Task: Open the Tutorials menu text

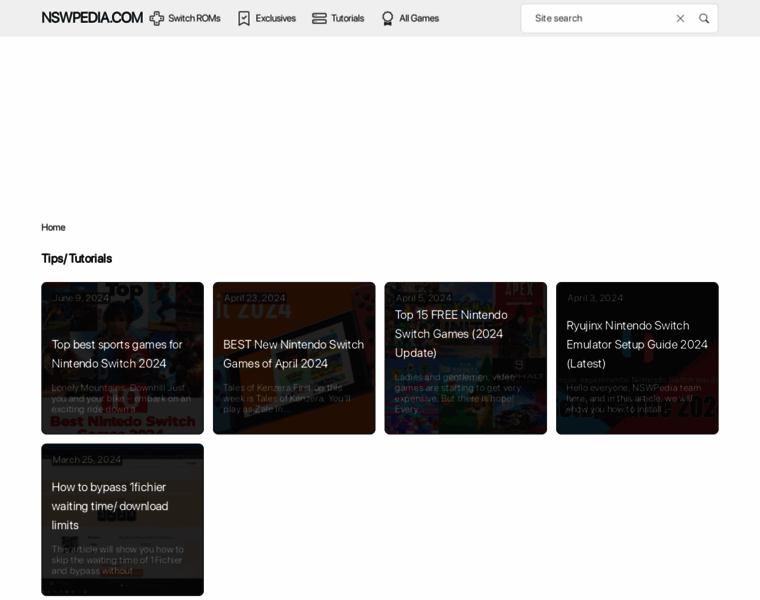Action: pyautogui.click(x=348, y=18)
